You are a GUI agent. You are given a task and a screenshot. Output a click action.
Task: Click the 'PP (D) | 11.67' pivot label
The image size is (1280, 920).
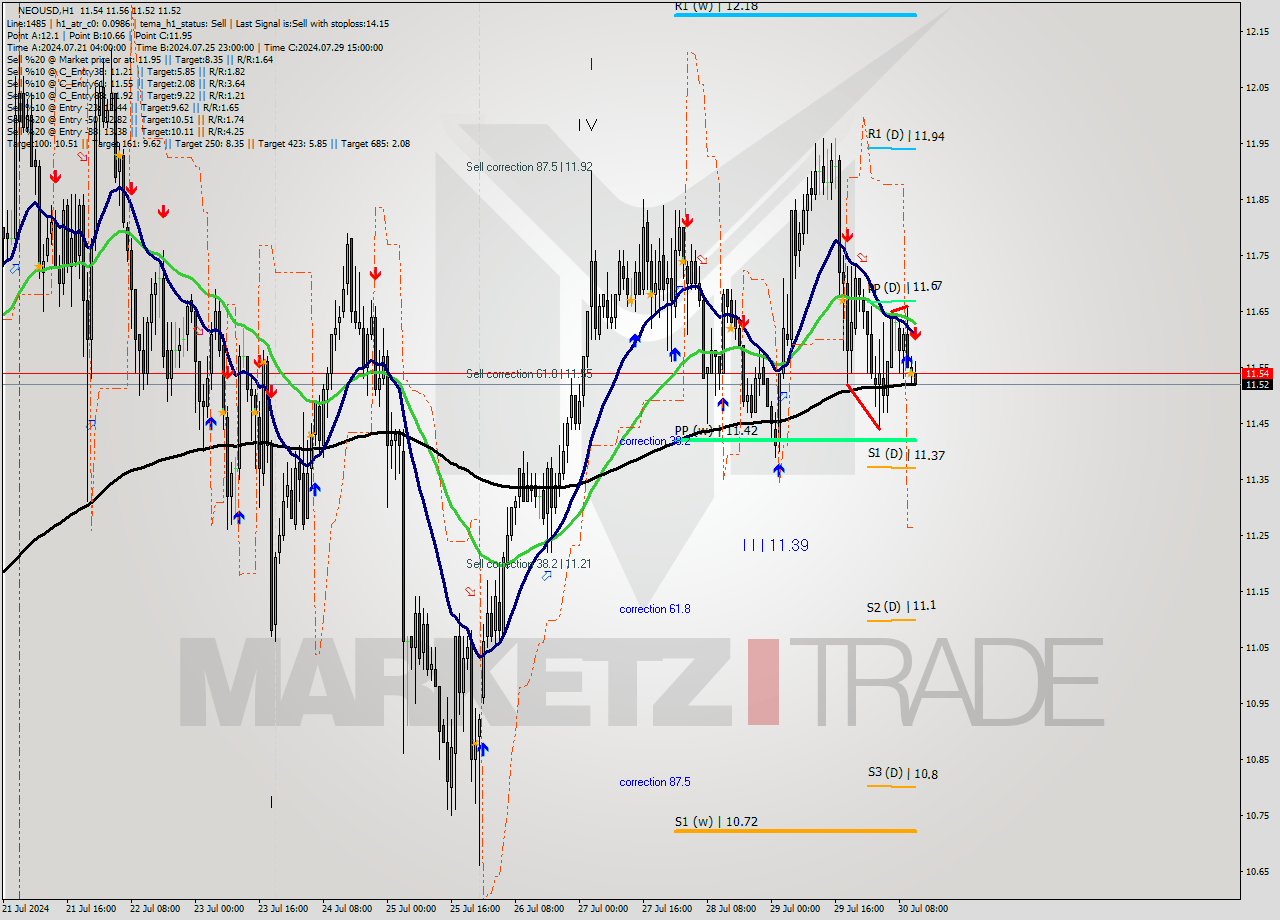905,287
